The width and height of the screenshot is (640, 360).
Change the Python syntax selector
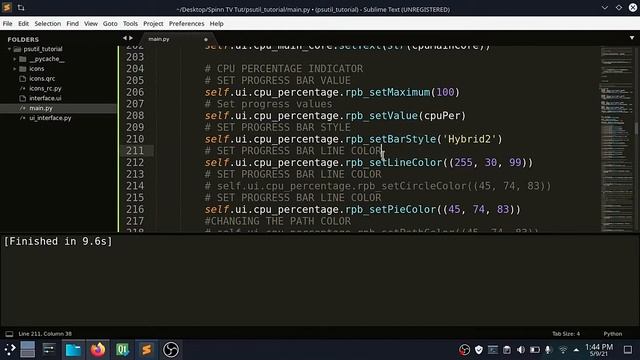[x=613, y=334]
